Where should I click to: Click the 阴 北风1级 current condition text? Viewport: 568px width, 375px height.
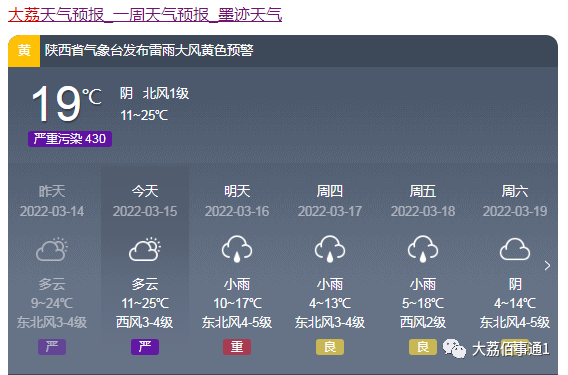[x=154, y=93]
